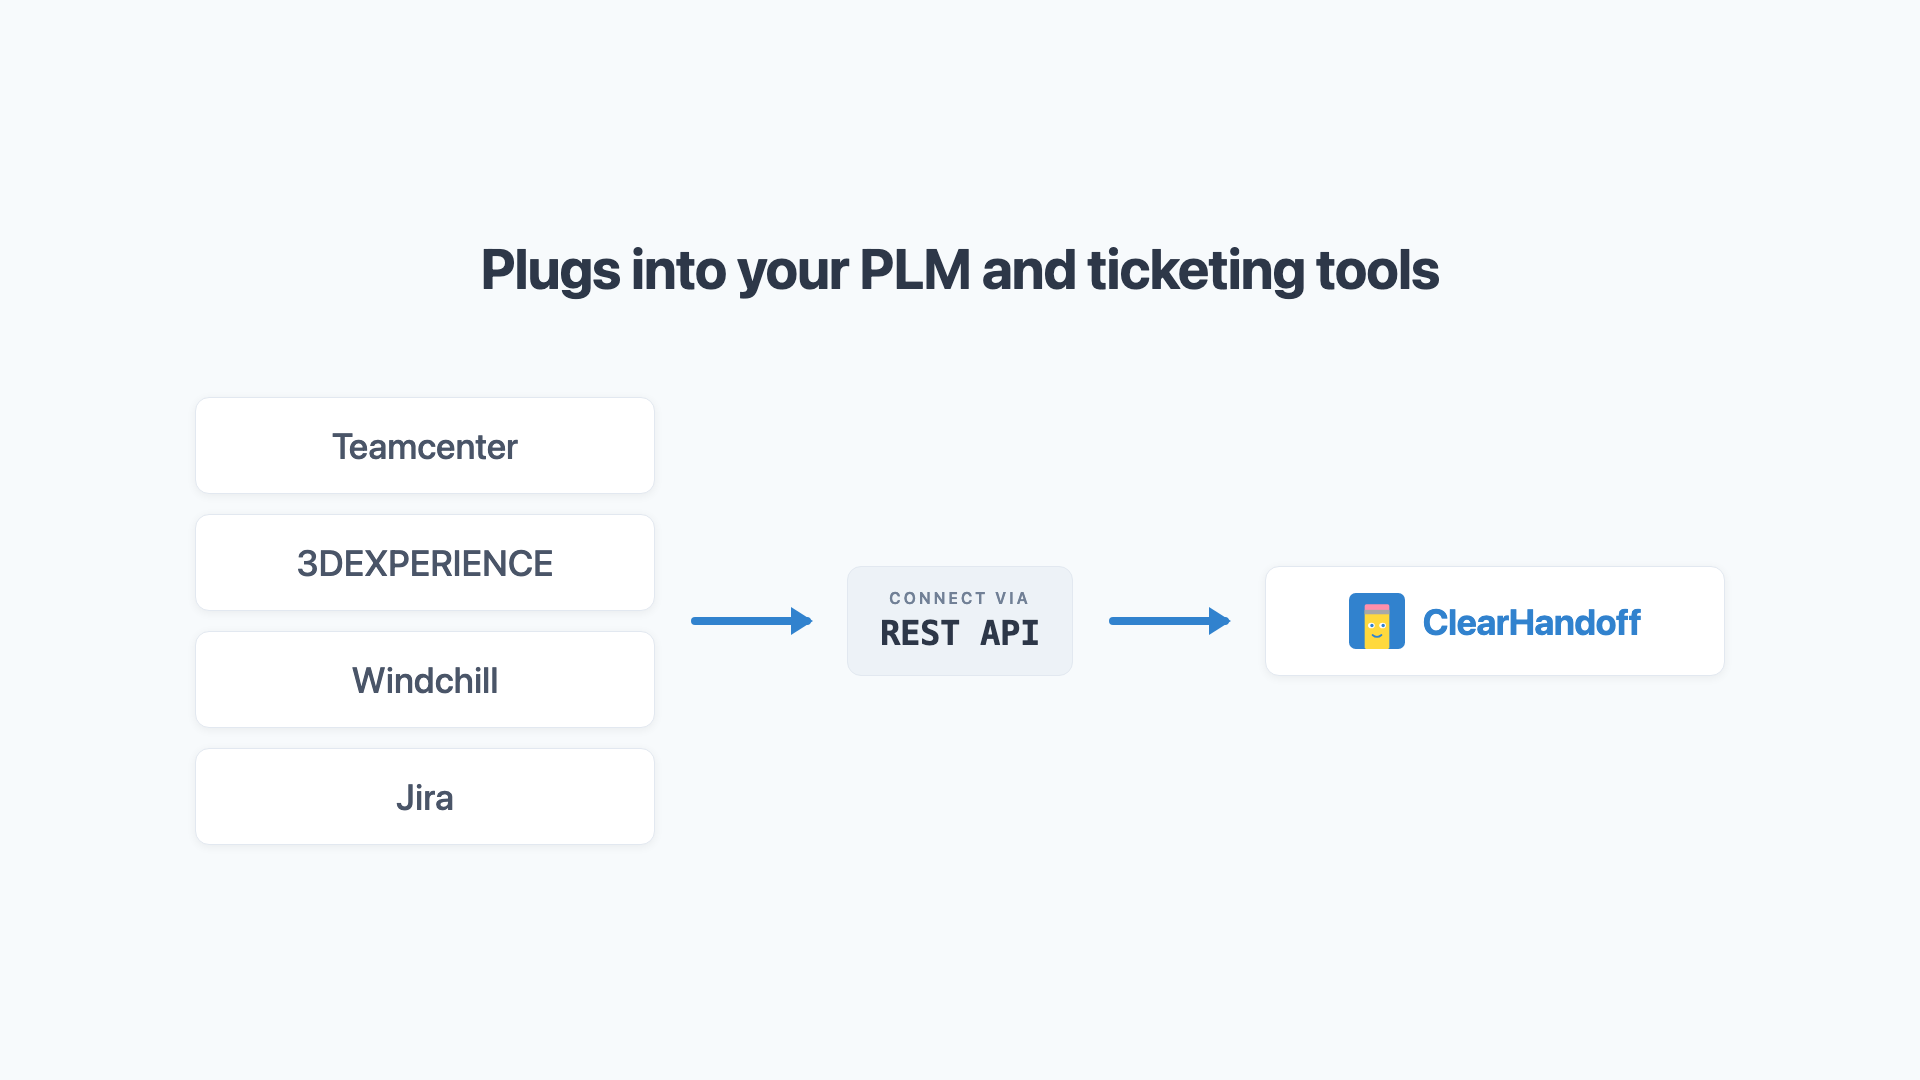Click the Teamcenter text label
Screen dimensions: 1920x1080
tap(425, 447)
